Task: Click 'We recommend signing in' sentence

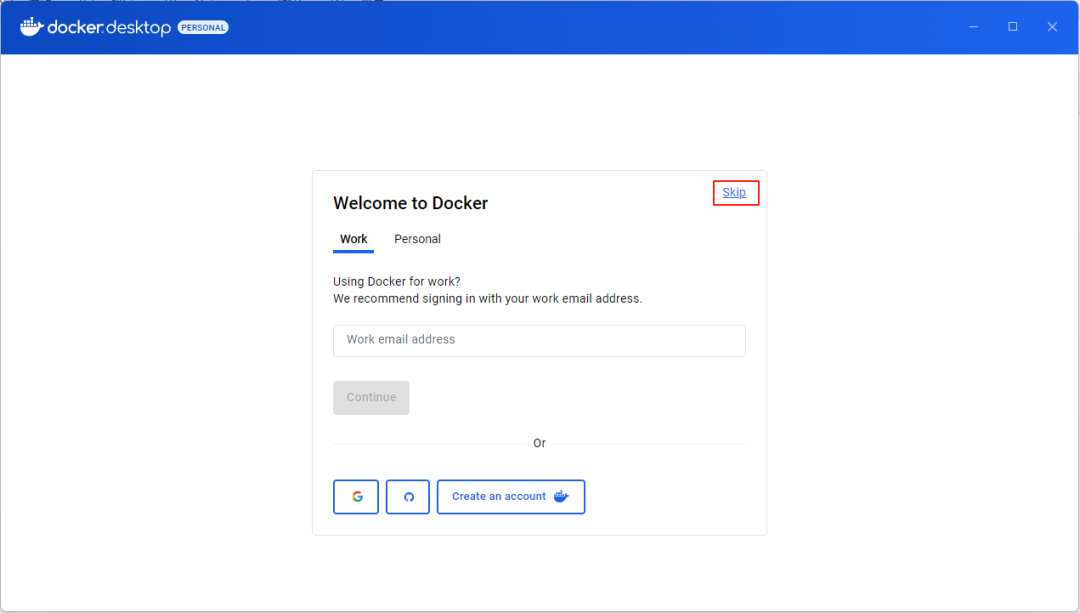Action: coord(488,299)
